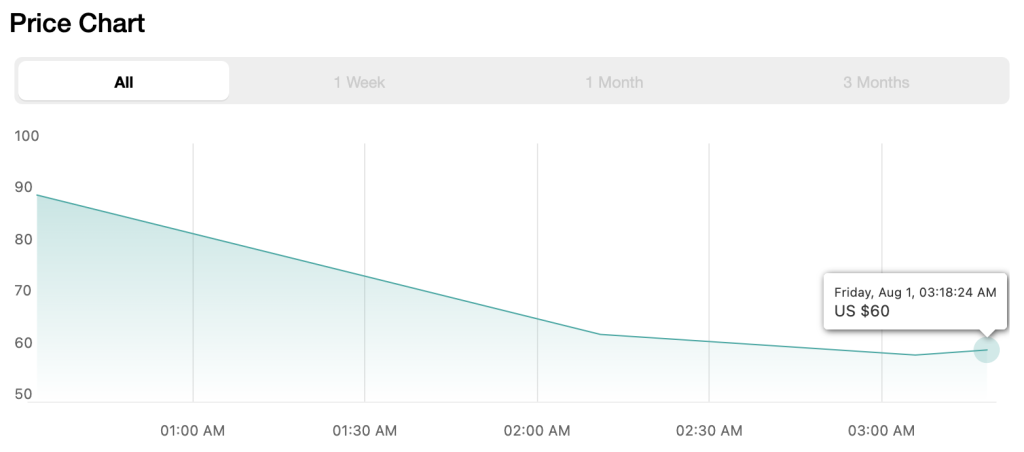This screenshot has height=452, width=1024.
Task: Switch to the 1 Month tab
Action: [x=614, y=82]
